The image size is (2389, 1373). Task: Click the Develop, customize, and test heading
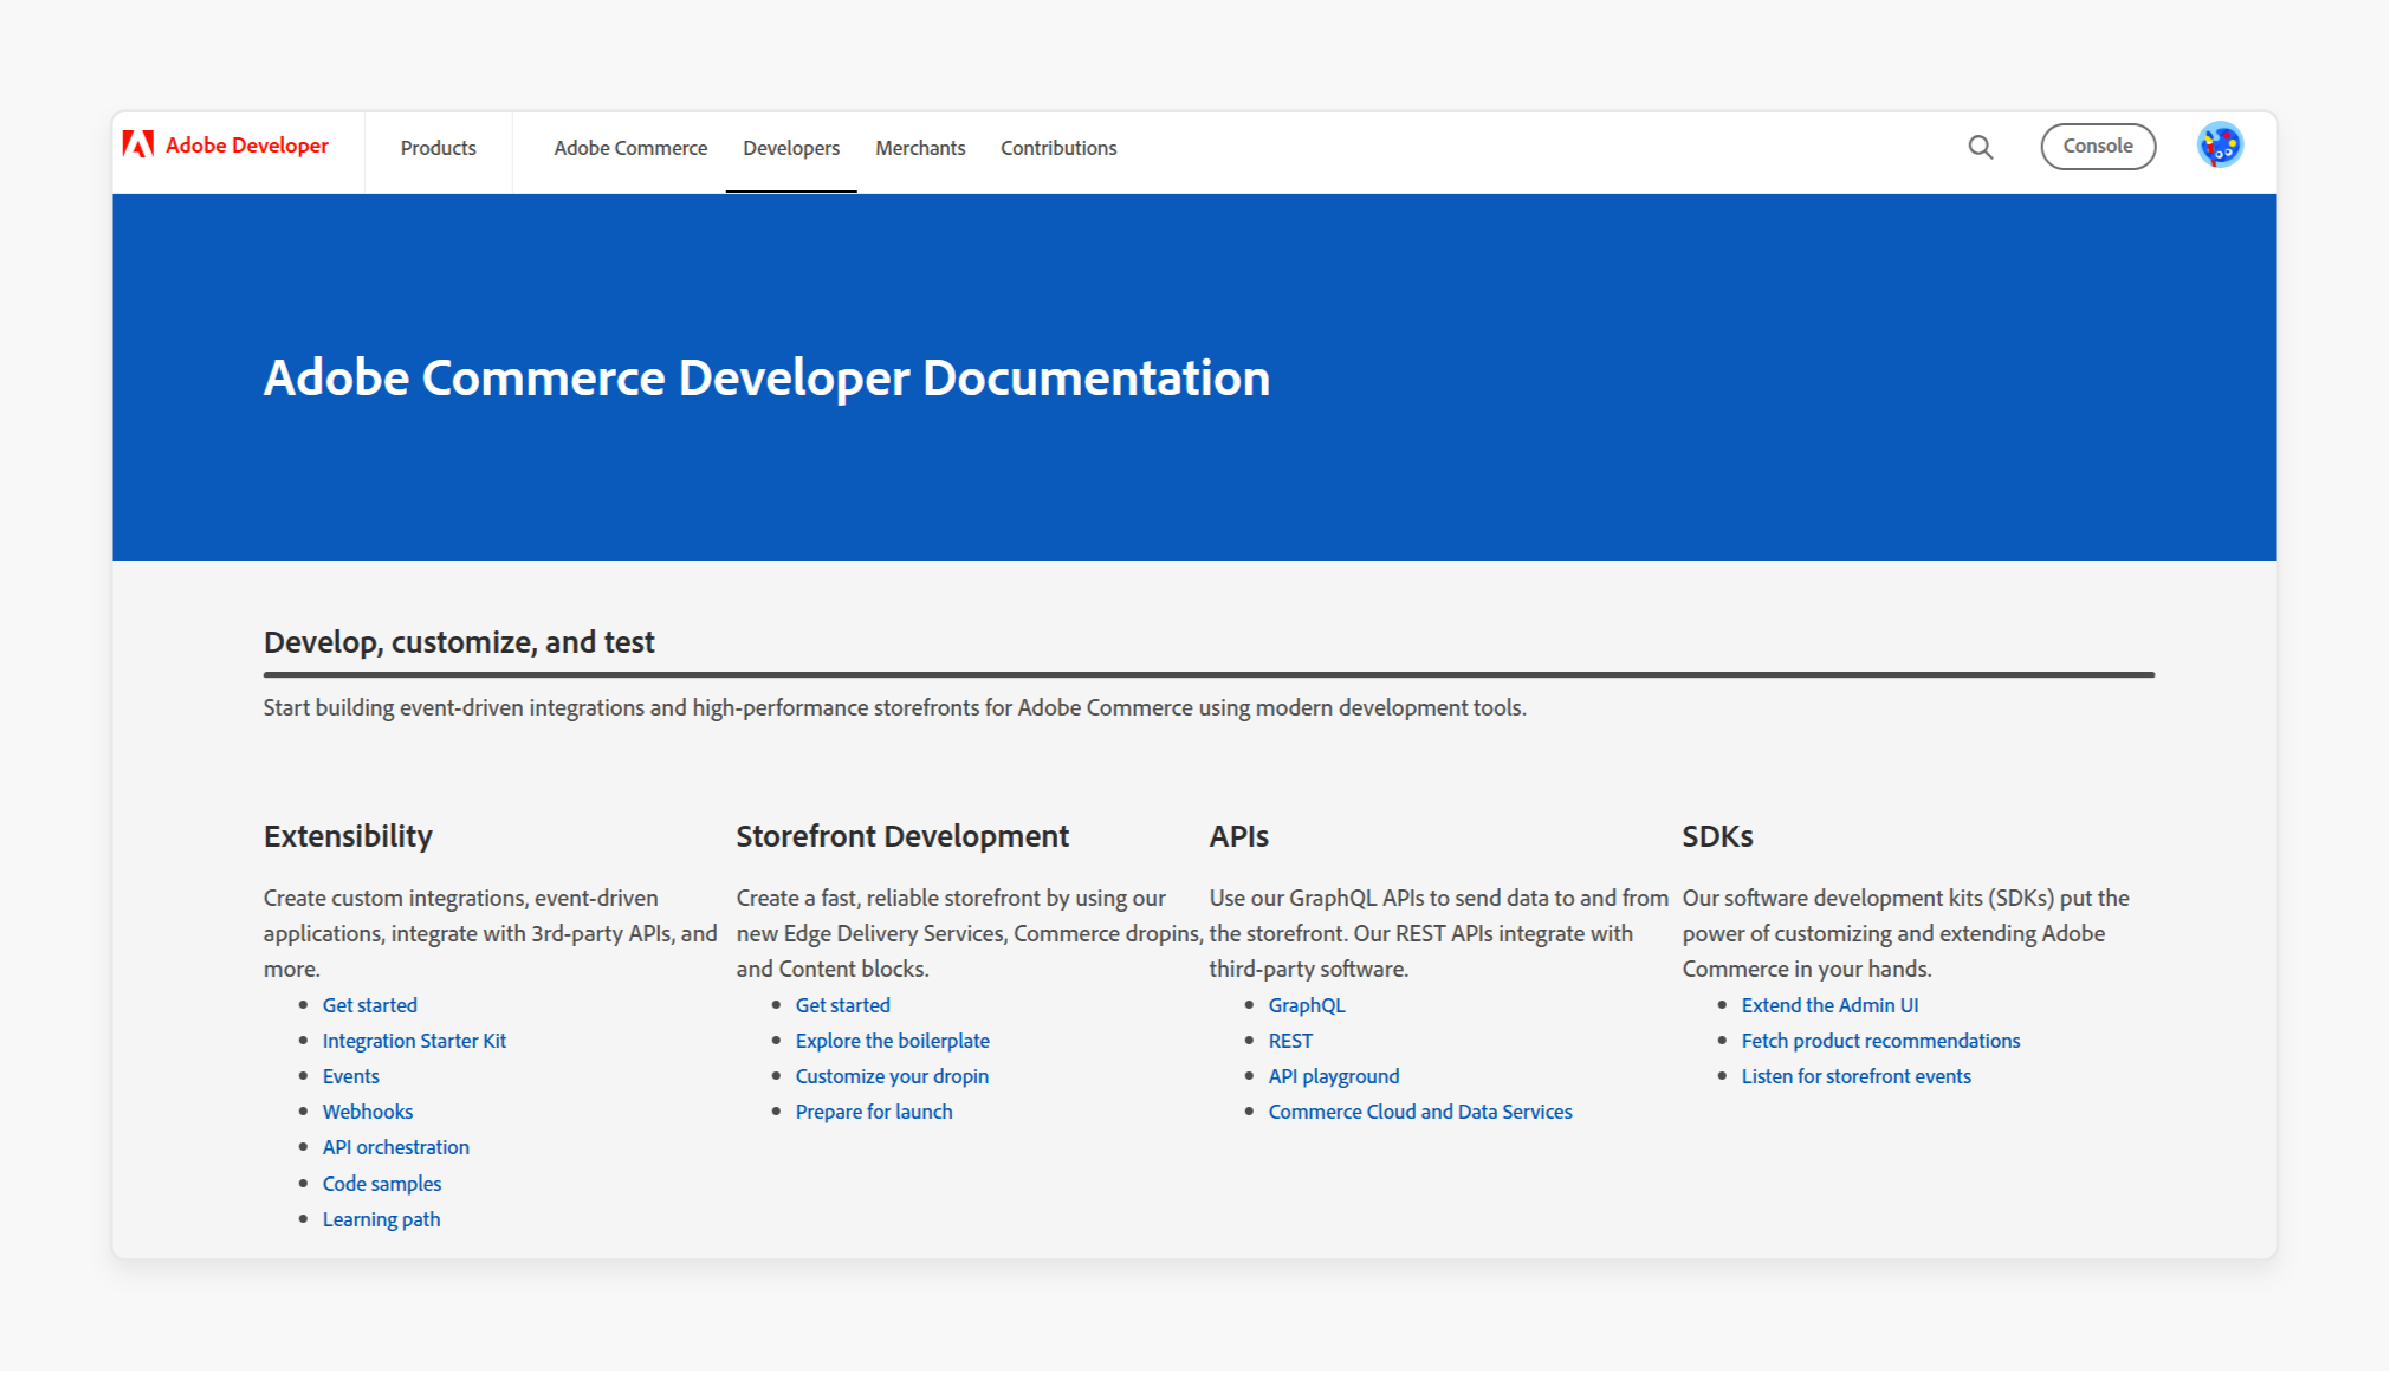click(x=459, y=642)
